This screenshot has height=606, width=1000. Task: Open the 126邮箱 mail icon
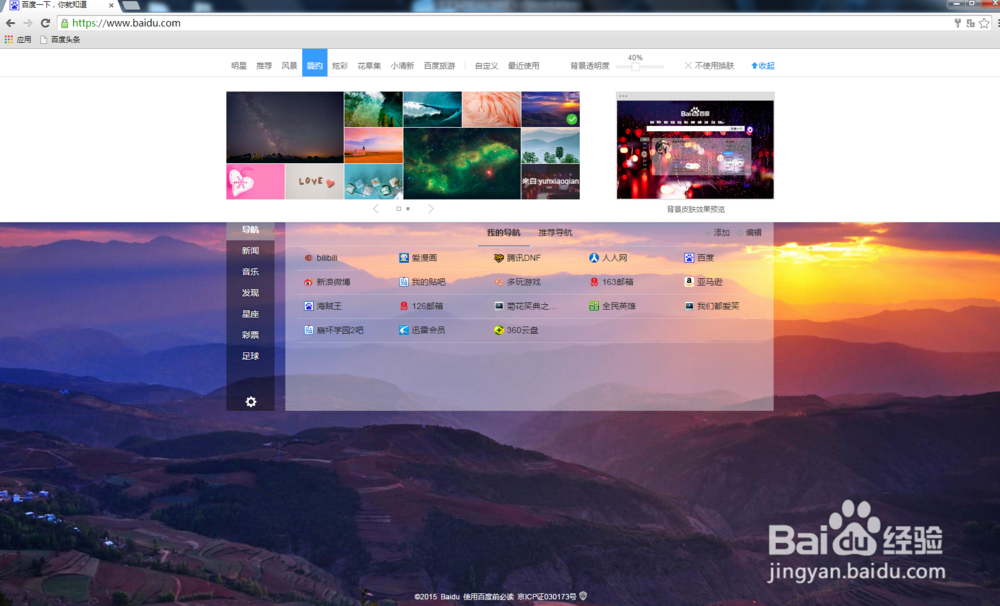[404, 306]
